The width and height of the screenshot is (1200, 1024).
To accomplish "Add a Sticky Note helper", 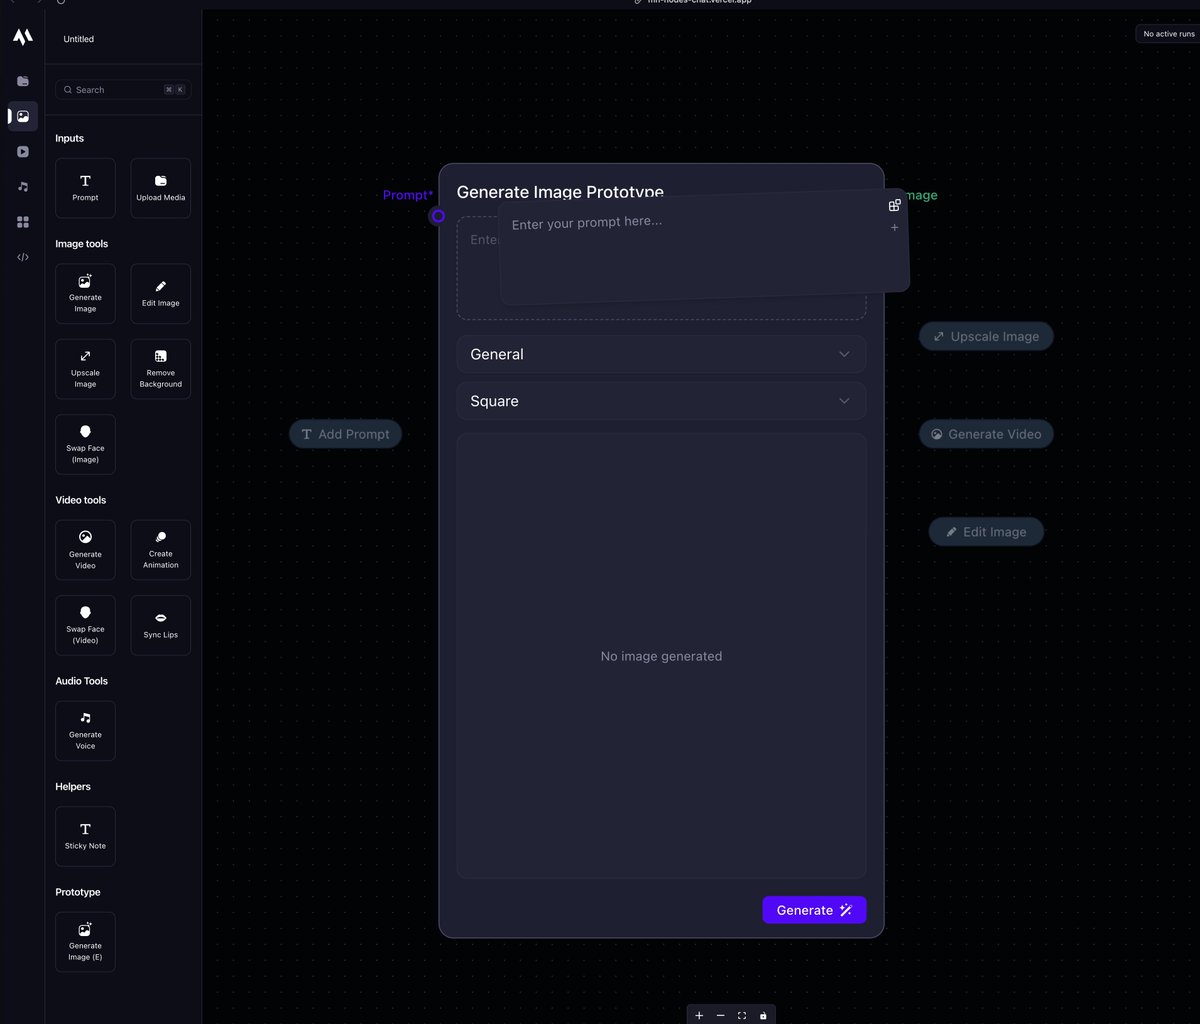I will 85,837.
